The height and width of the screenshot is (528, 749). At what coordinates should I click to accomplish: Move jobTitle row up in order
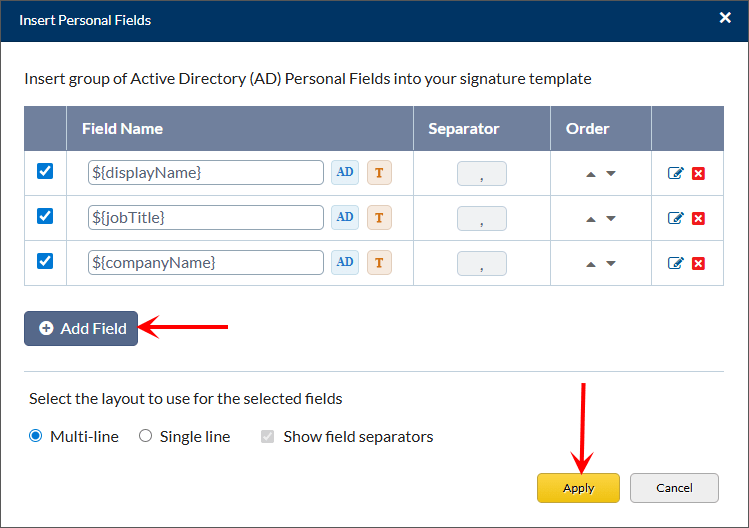pyautogui.click(x=591, y=219)
